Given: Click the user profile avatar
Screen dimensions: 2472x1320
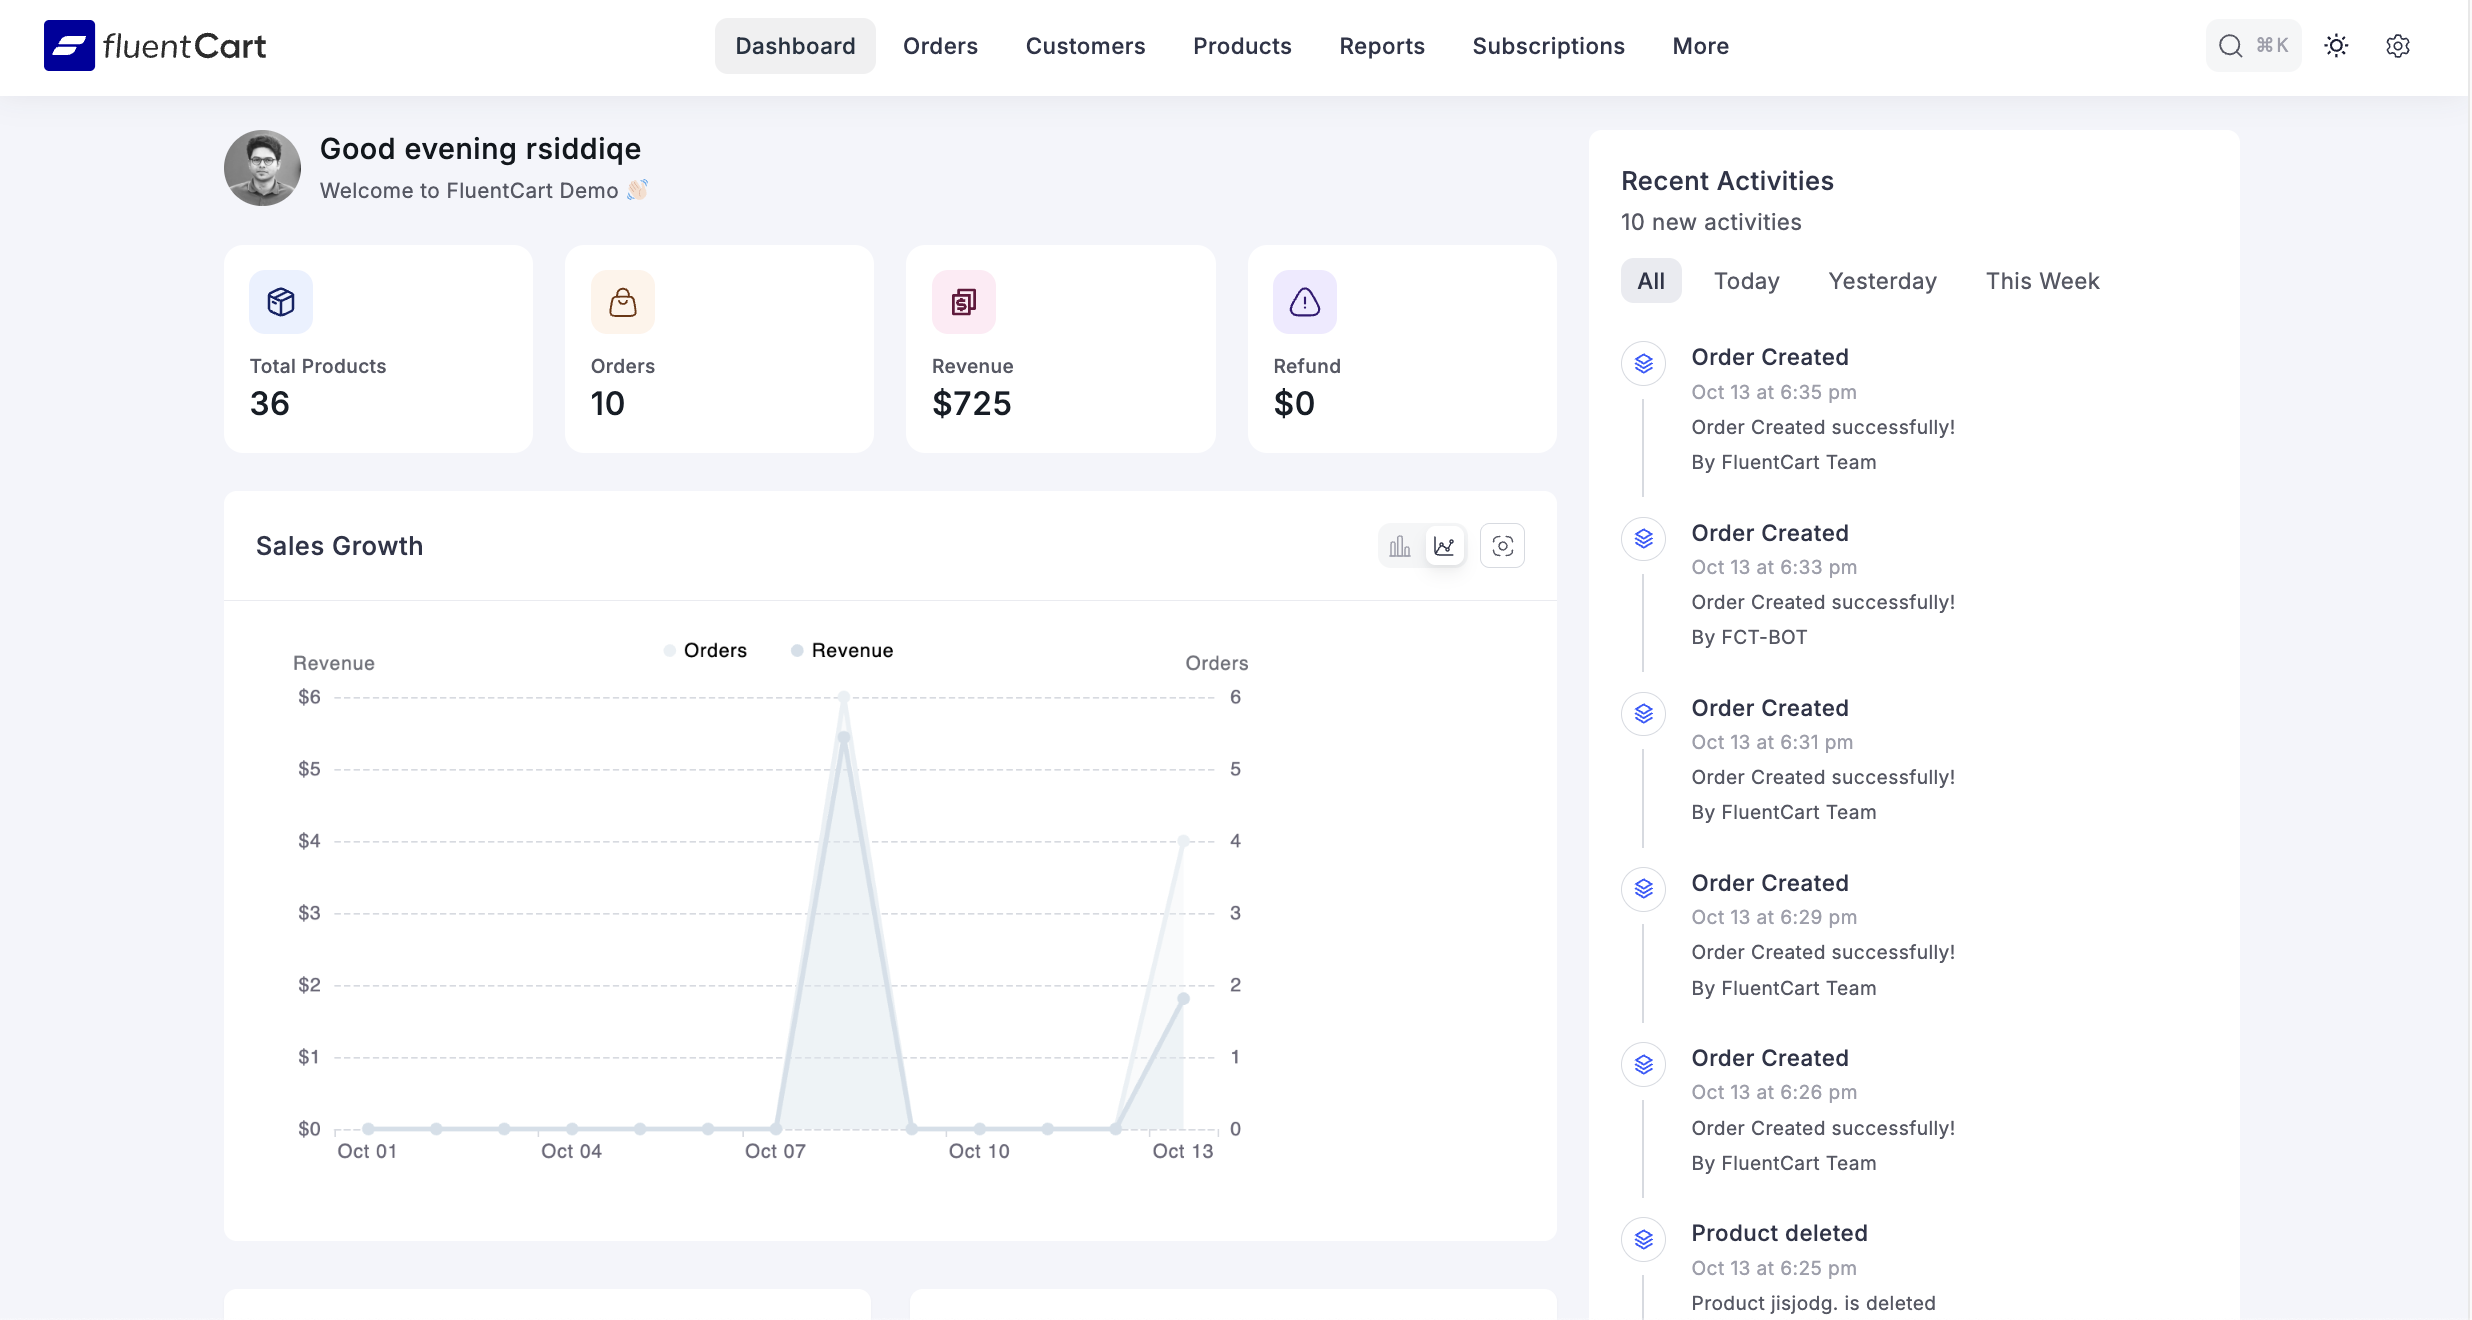Looking at the screenshot, I should [x=262, y=168].
